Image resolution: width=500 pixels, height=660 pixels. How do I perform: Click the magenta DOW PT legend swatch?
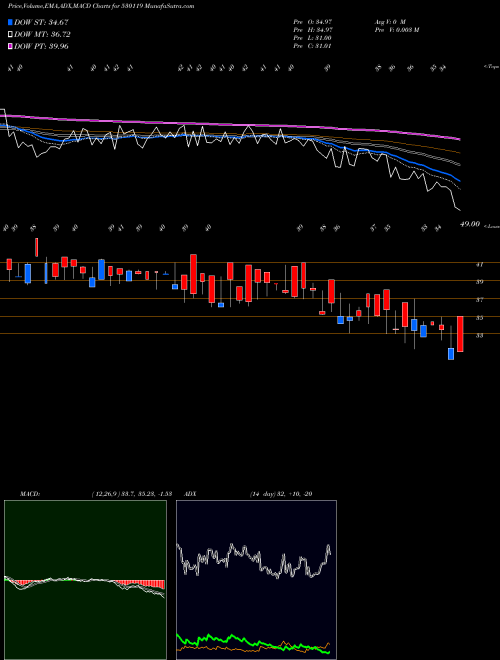pyautogui.click(x=11, y=46)
